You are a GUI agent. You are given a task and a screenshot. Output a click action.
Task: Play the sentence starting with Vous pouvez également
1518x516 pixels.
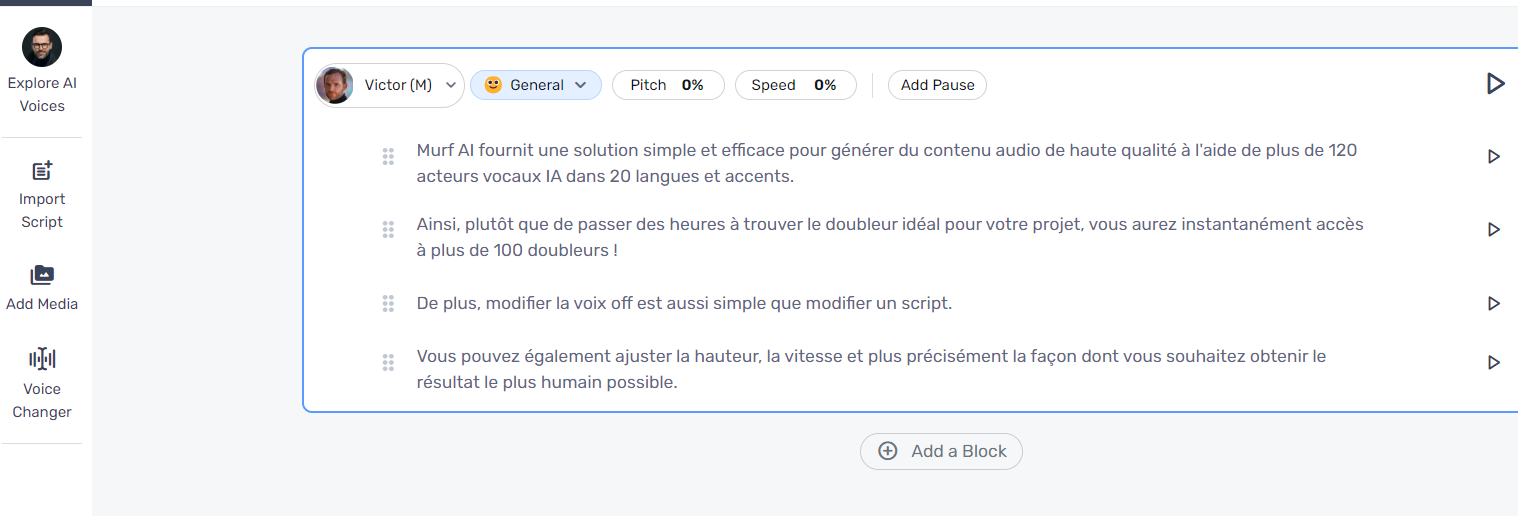(1494, 362)
